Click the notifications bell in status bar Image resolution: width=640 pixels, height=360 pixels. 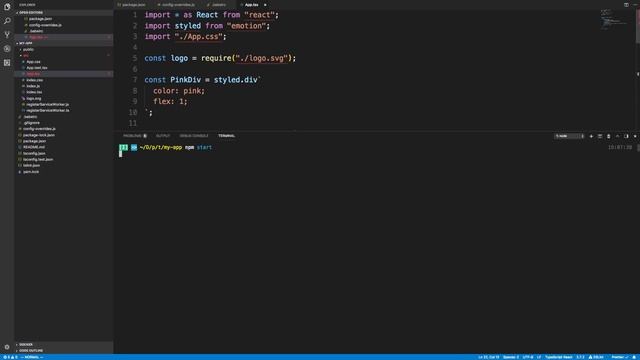coord(635,357)
